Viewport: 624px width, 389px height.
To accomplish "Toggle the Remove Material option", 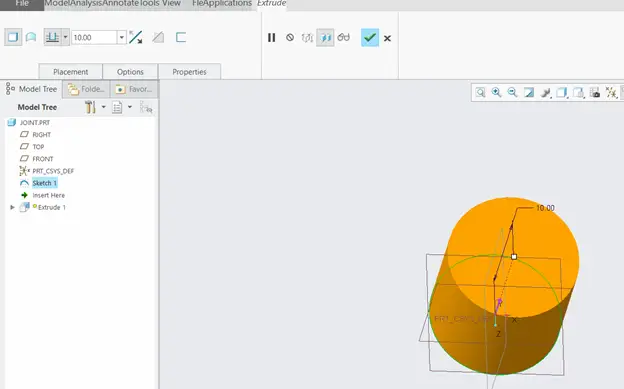I will 158,37.
